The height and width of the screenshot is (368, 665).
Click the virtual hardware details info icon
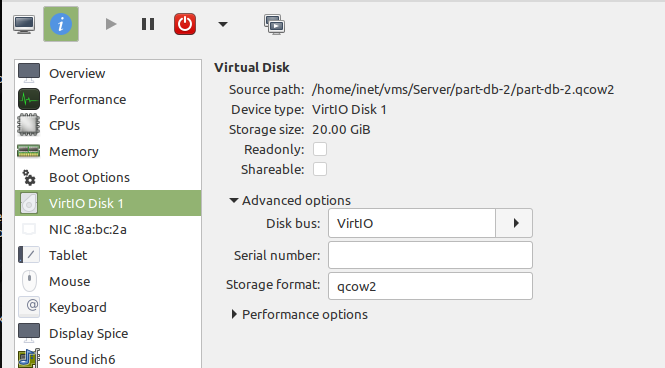pyautogui.click(x=61, y=24)
